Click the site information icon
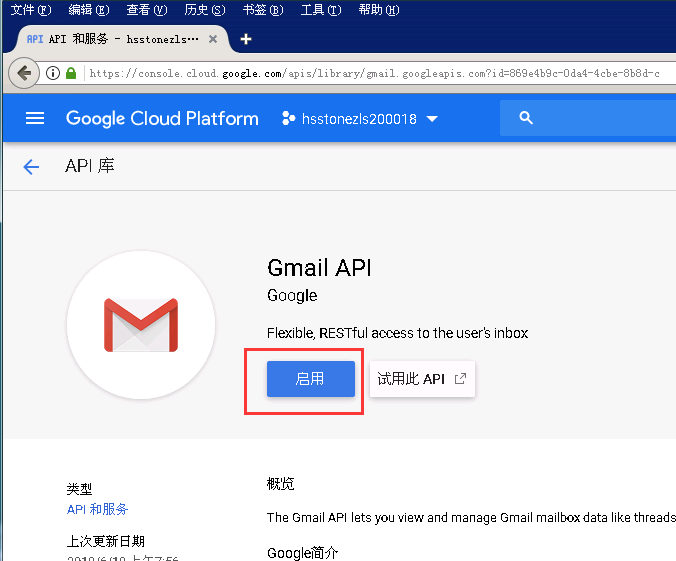Screen dimensions: 676x561 [53, 73]
